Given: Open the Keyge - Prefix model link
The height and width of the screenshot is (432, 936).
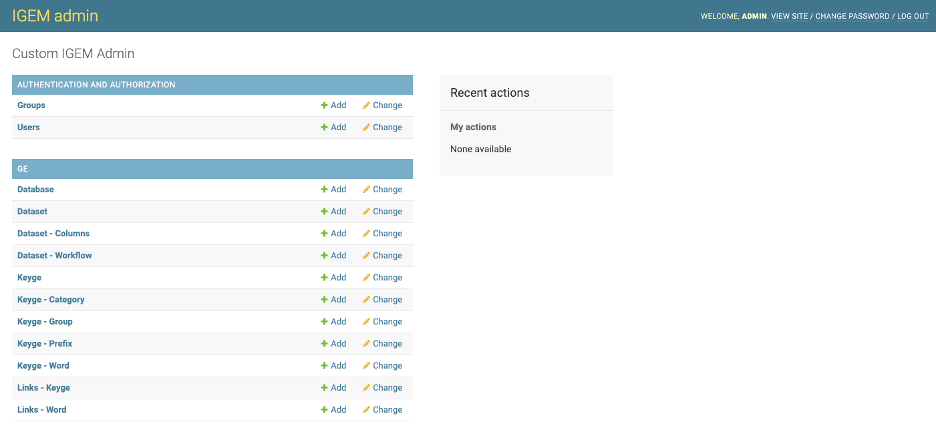Looking at the screenshot, I should click(x=45, y=344).
